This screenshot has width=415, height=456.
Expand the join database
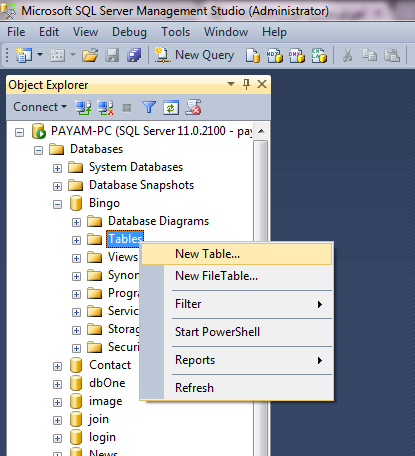(x=57, y=420)
